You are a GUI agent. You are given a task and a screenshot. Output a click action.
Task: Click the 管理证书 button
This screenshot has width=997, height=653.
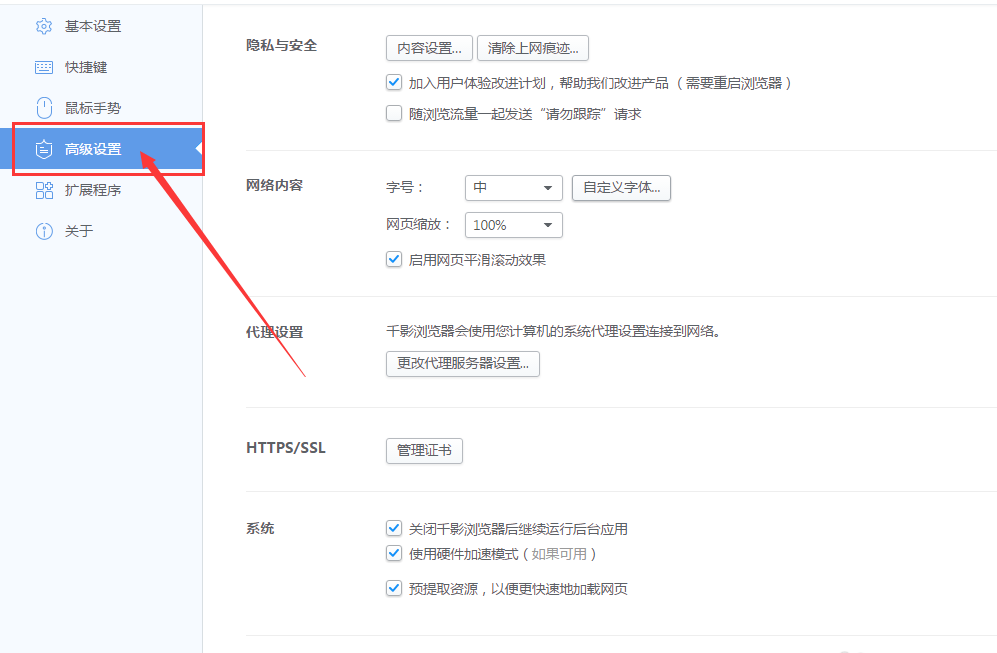[424, 451]
